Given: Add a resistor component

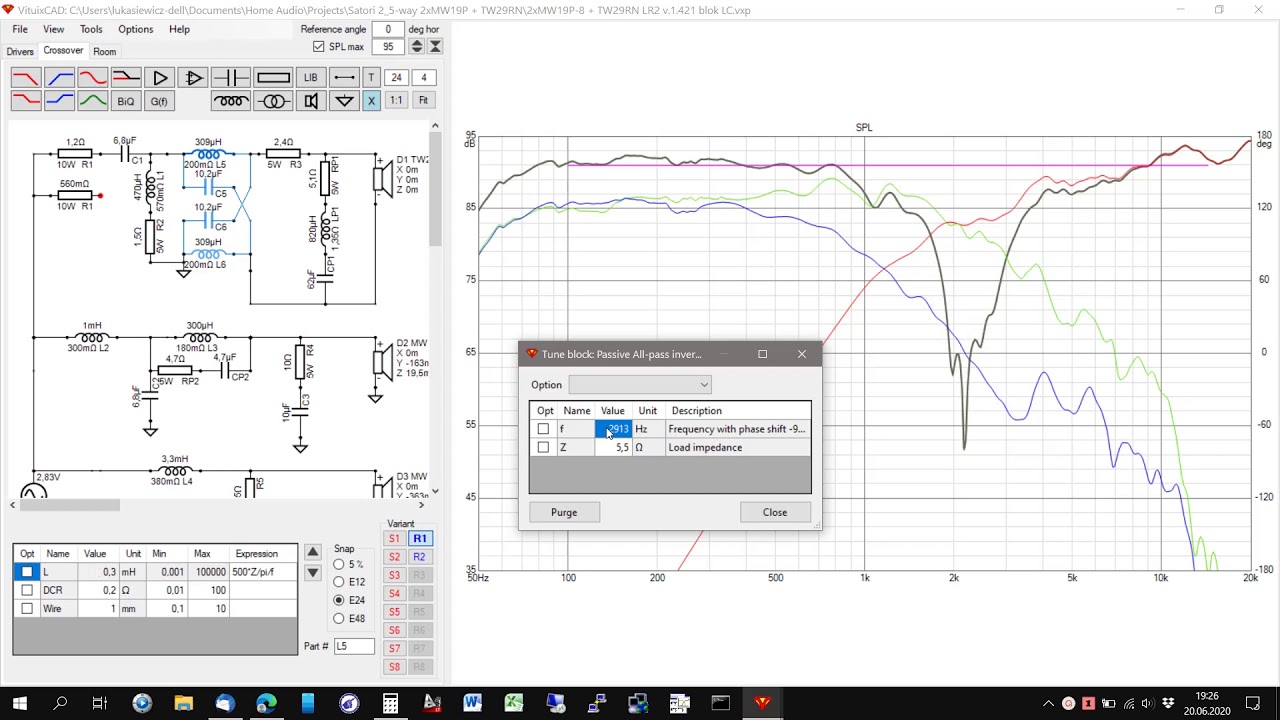Looking at the screenshot, I should pos(273,78).
